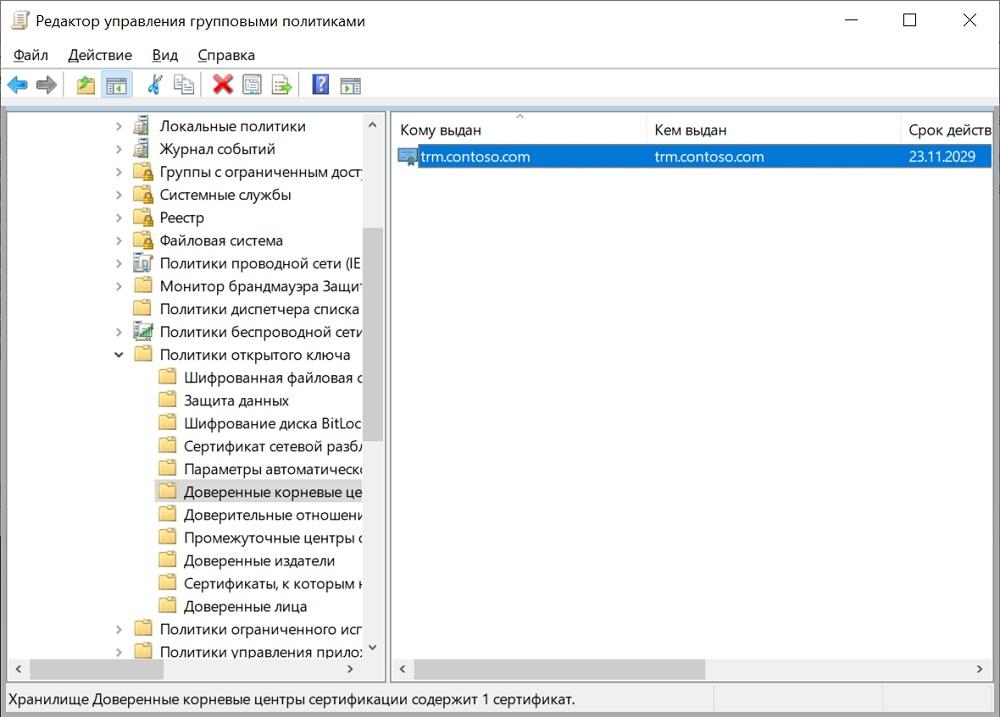Click Доверенные издатели folder icon

point(168,560)
